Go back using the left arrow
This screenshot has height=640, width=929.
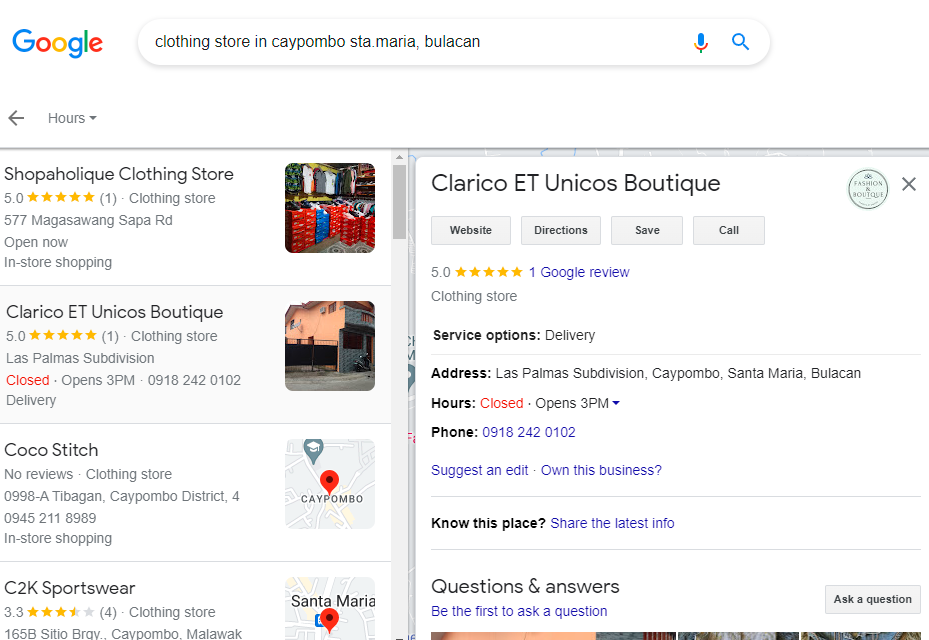point(16,118)
